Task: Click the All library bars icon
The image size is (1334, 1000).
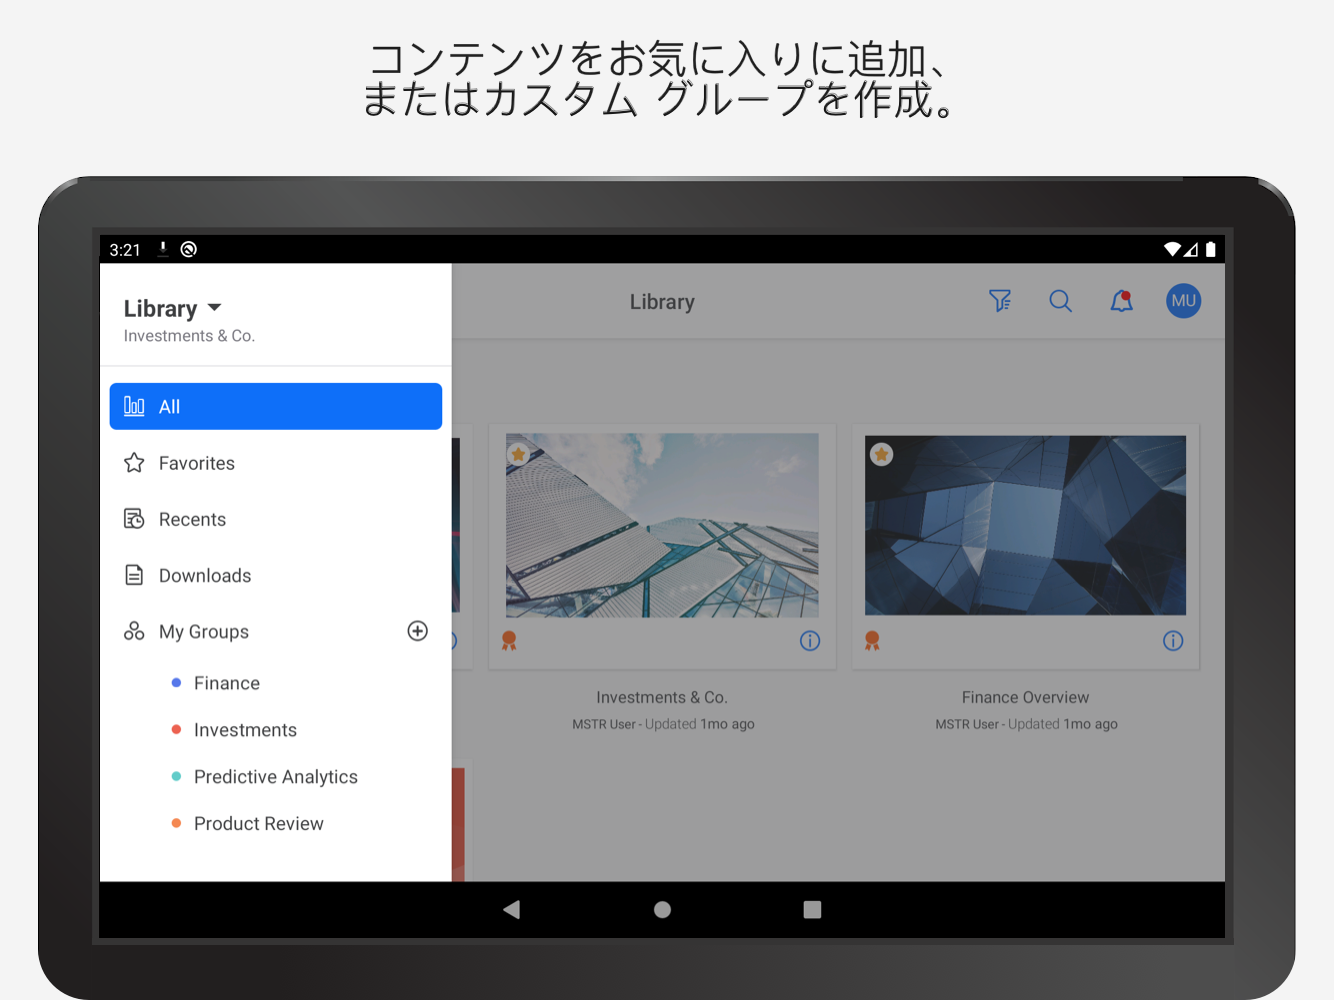Action: click(134, 406)
